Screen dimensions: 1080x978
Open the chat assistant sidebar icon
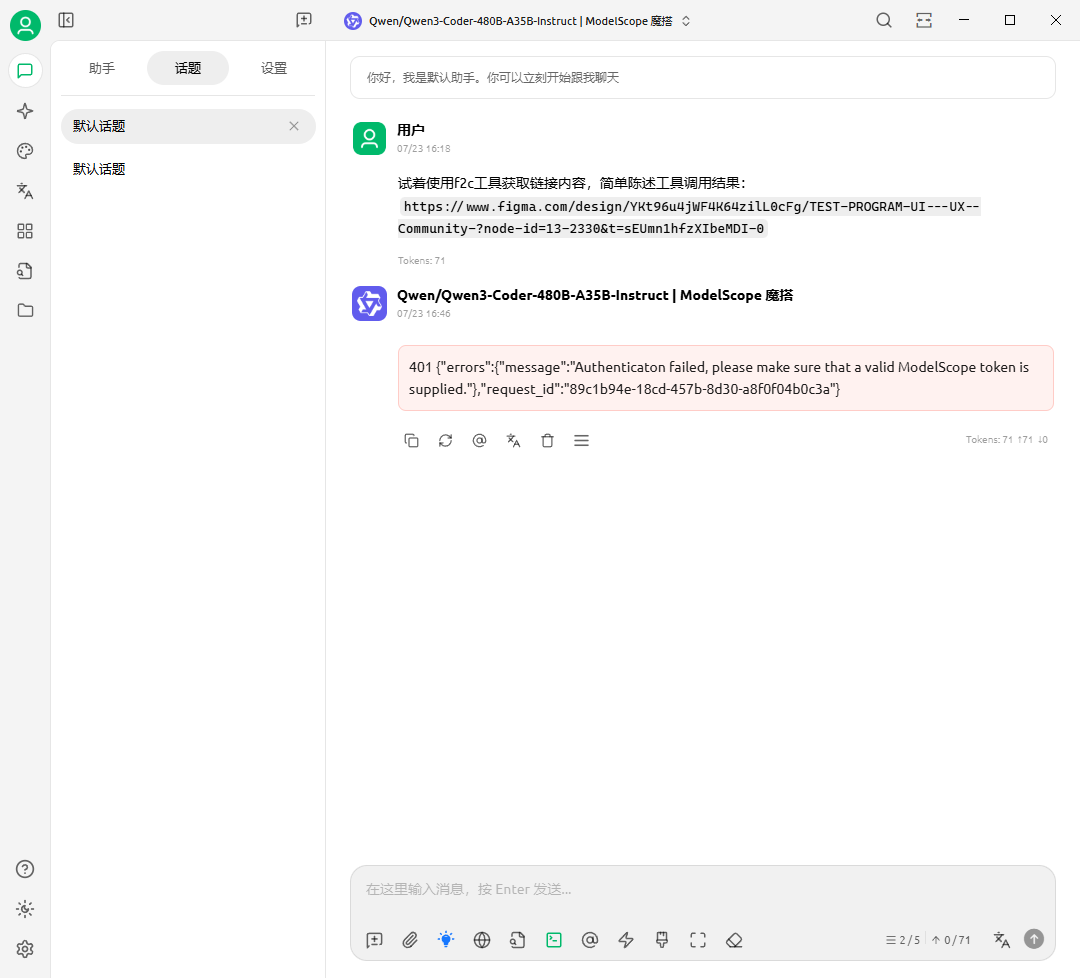25,71
